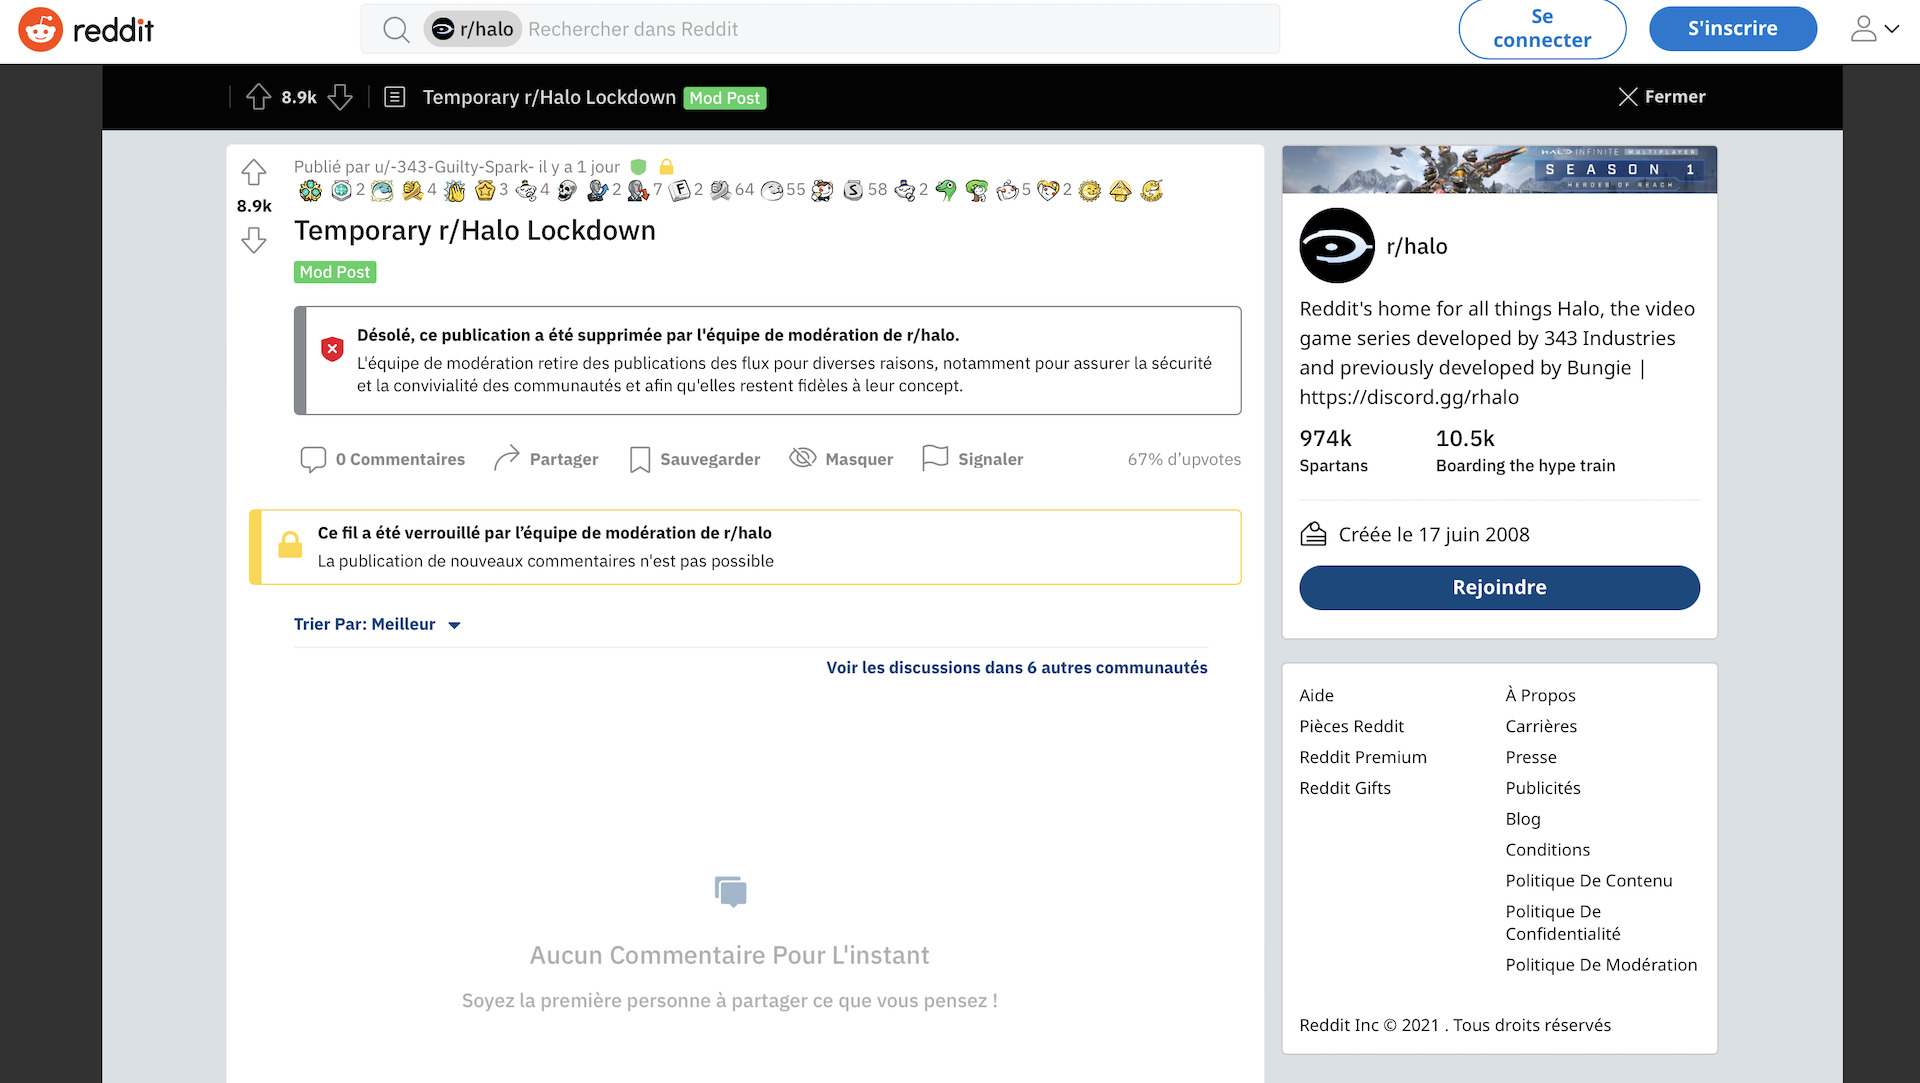Viewport: 1920px width, 1083px height.
Task: Open the Politique De Contenu link
Action: 1589,881
